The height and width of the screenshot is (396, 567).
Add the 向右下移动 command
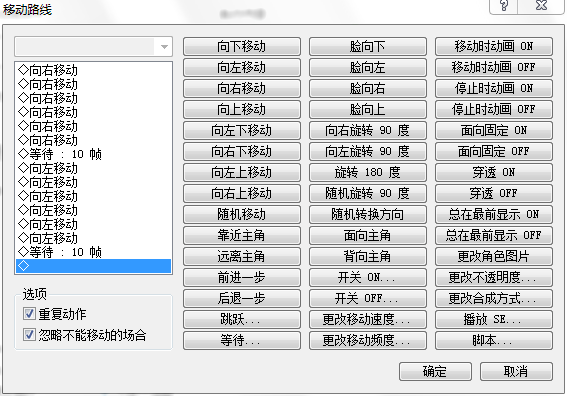point(242,151)
